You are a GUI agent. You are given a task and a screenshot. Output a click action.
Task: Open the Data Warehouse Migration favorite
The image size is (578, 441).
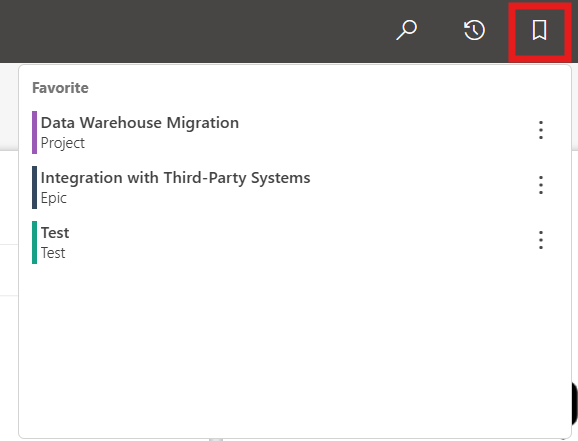click(140, 123)
